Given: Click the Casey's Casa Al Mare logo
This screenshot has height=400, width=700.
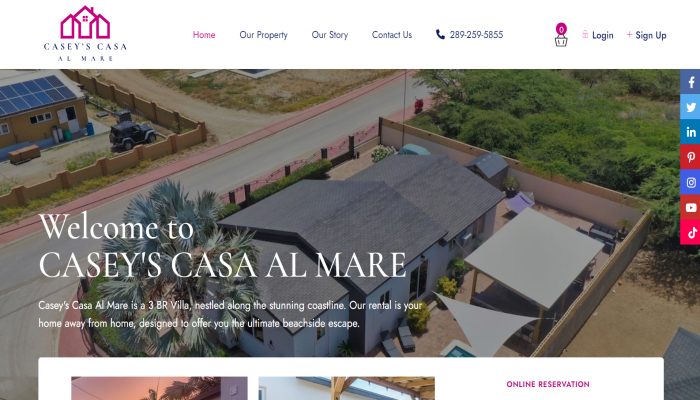Looking at the screenshot, I should (x=85, y=34).
